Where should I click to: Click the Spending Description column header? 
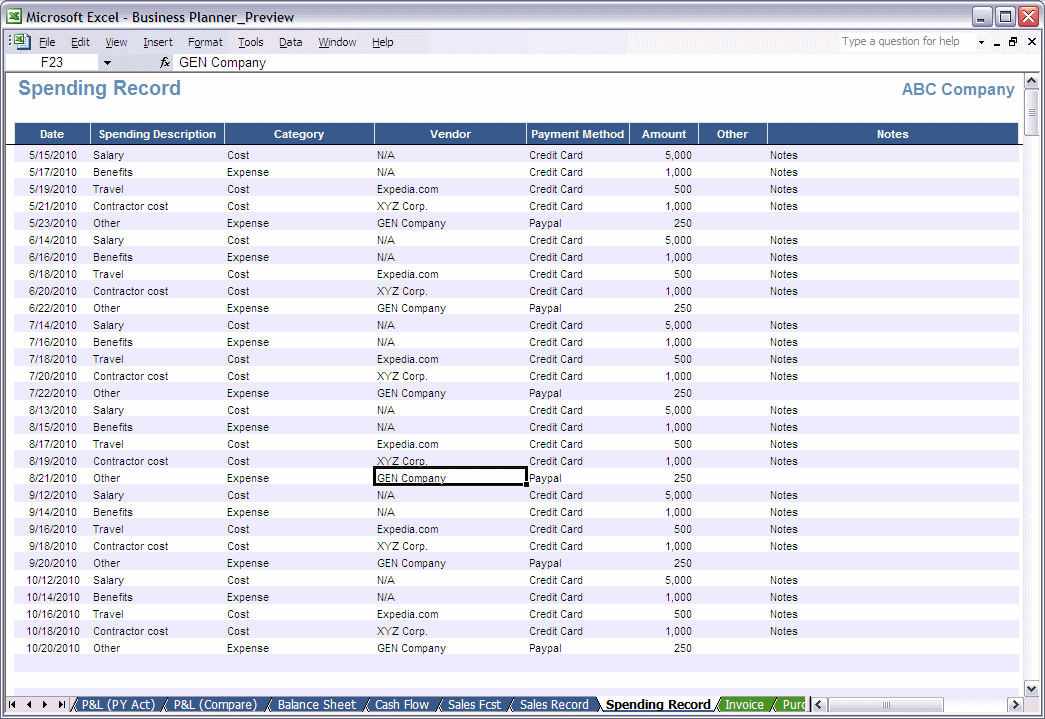157,134
